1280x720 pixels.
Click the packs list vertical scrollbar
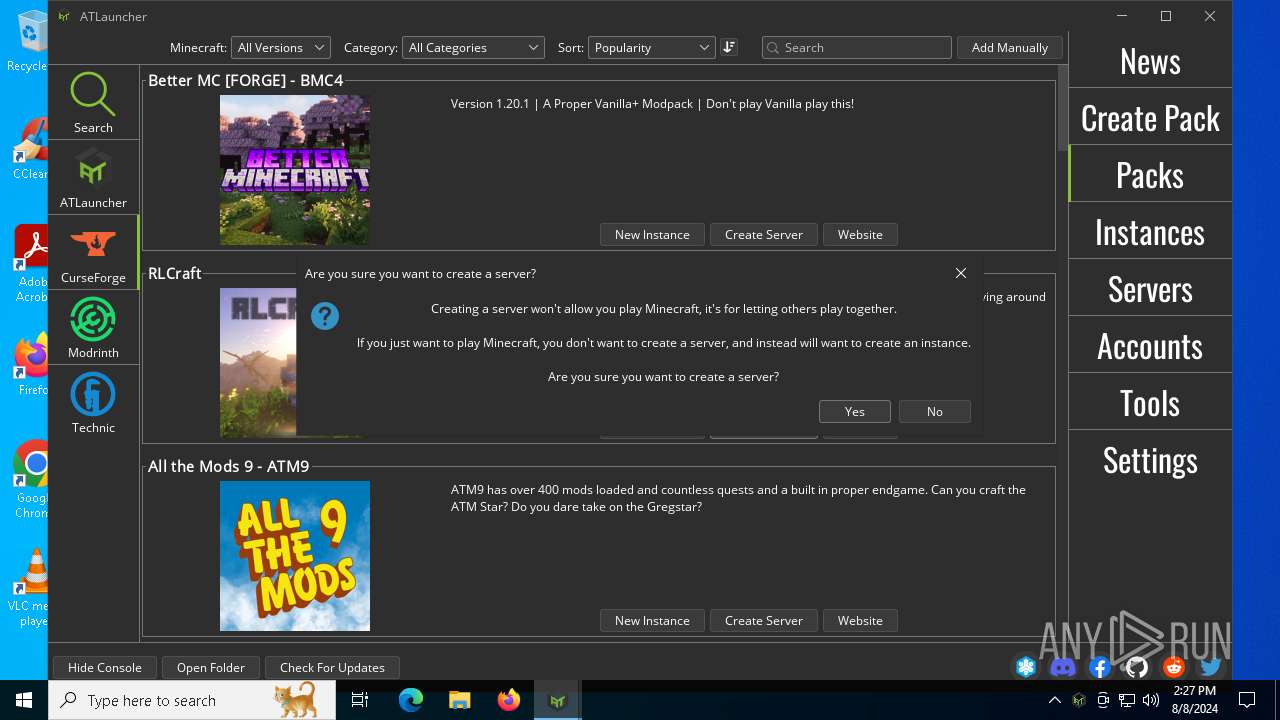pos(1063,107)
